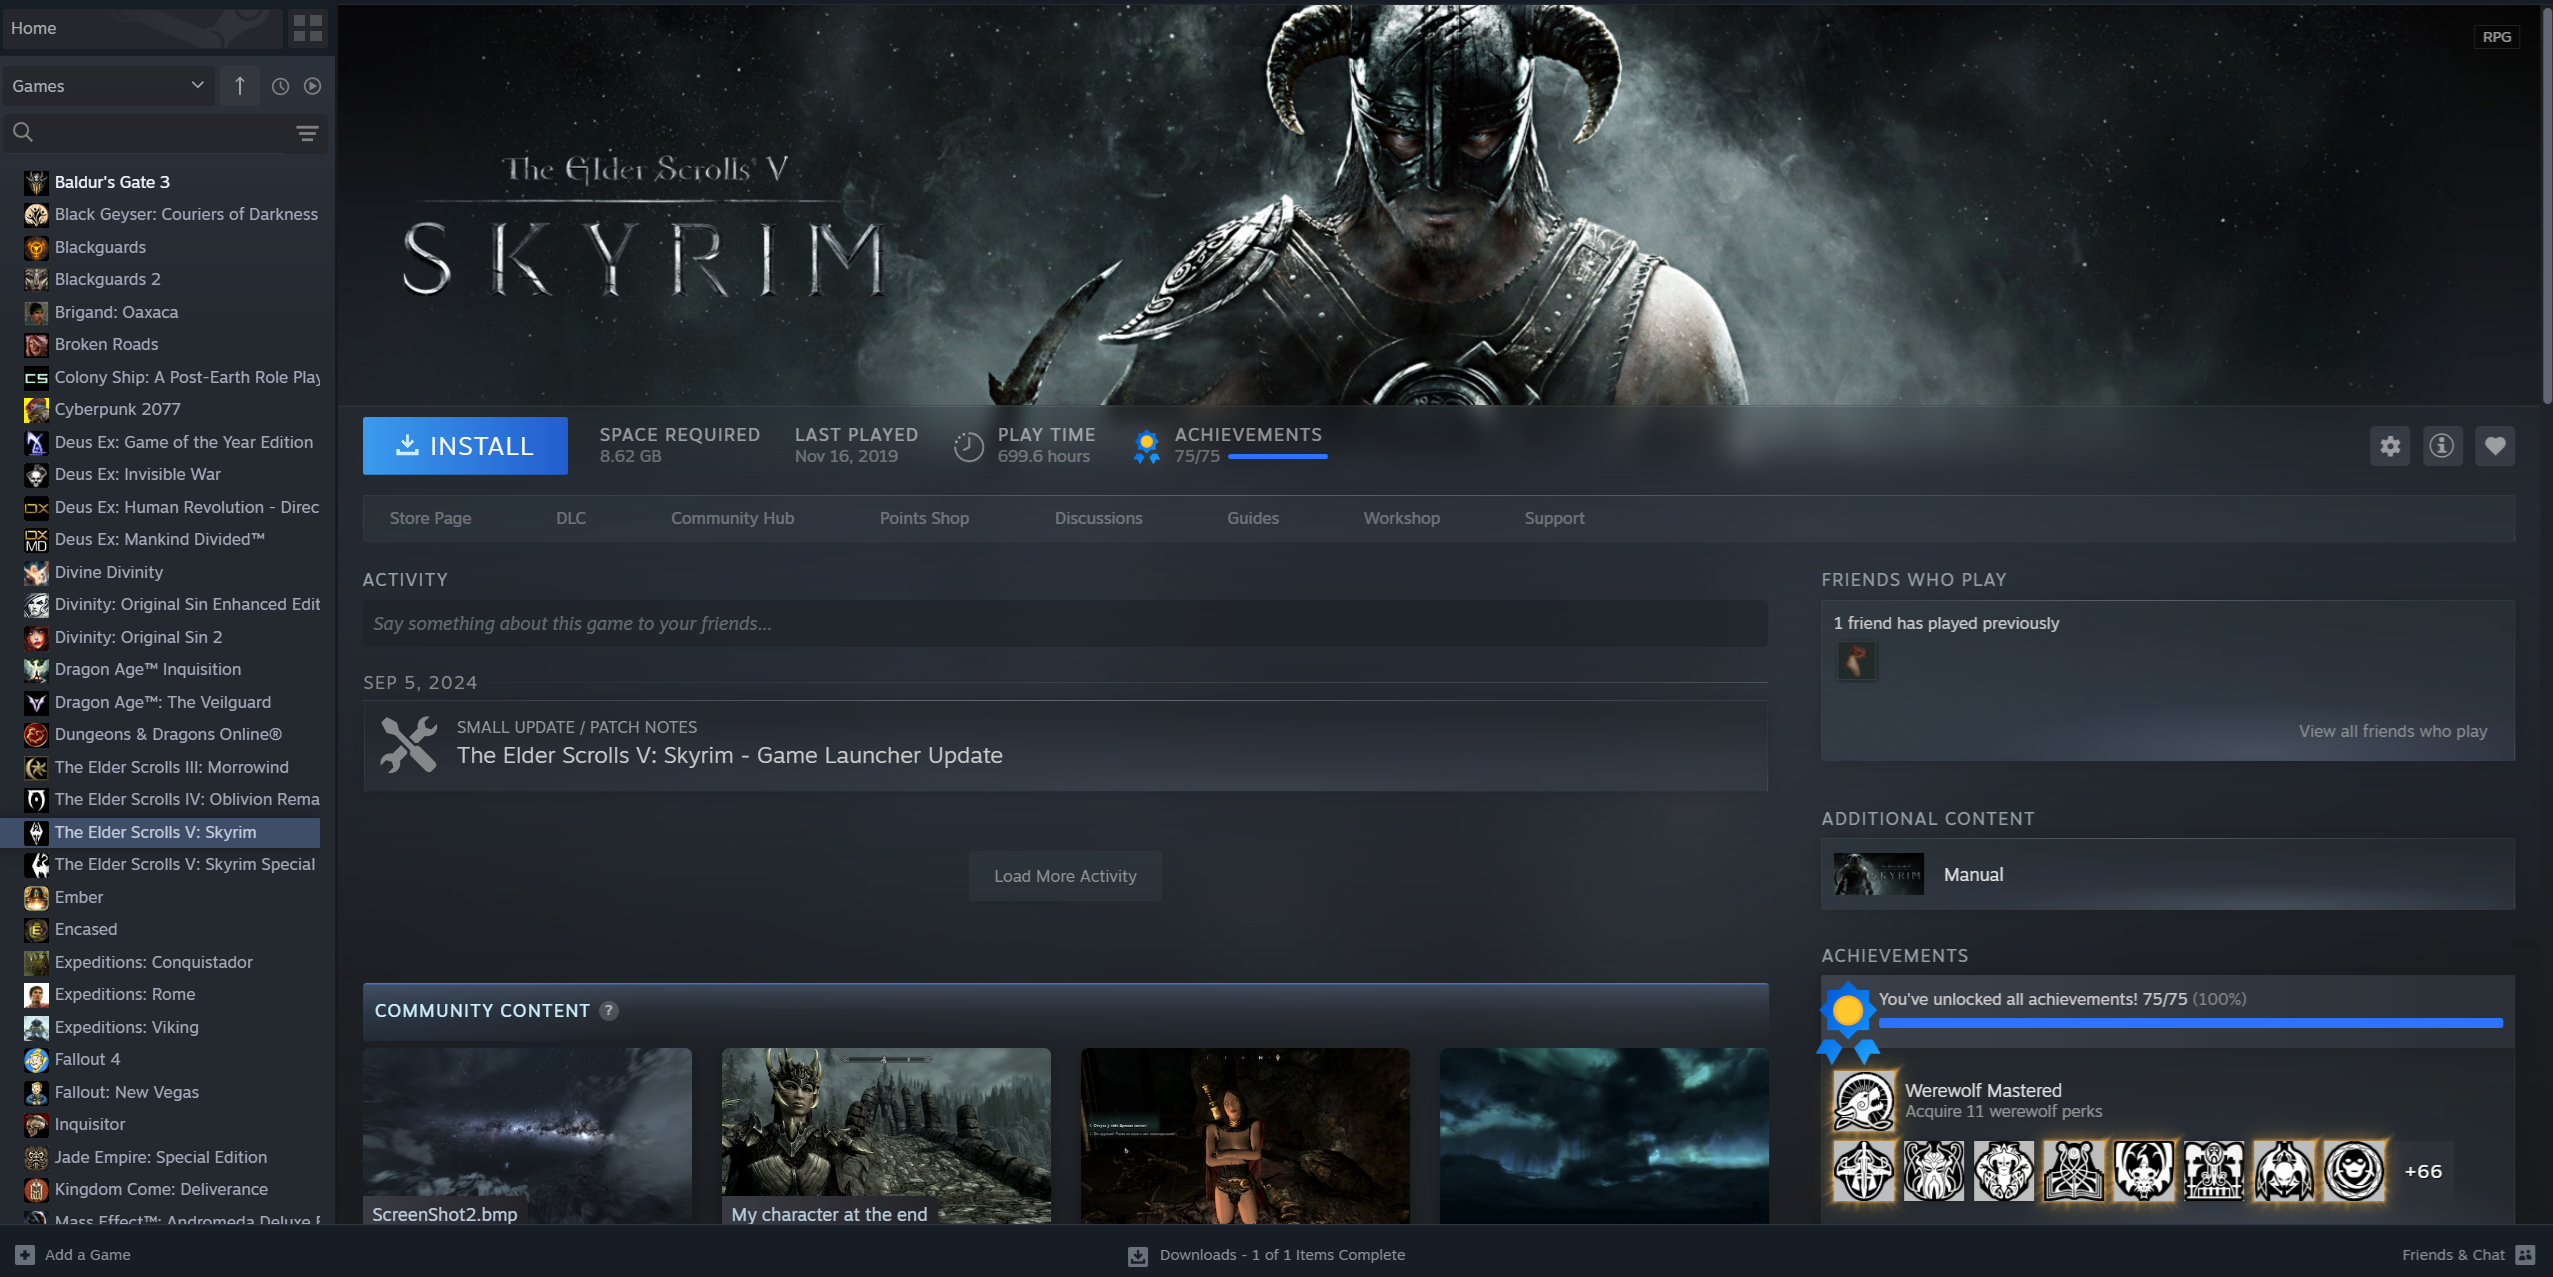Select Cyberpunk 2077 game icon

[36, 410]
